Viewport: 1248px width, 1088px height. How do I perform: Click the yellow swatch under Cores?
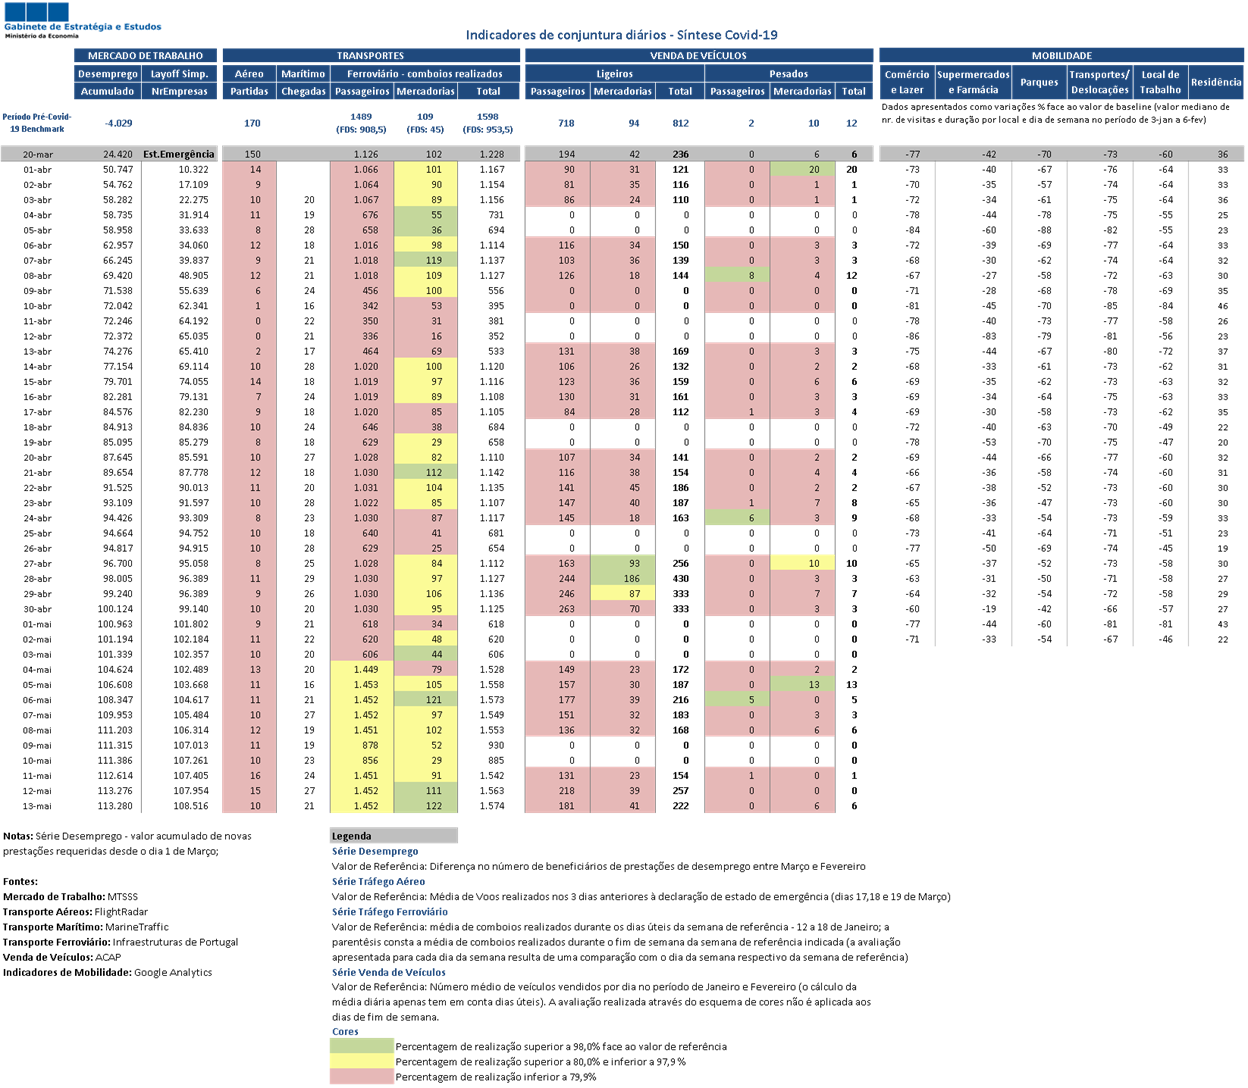click(x=362, y=1060)
